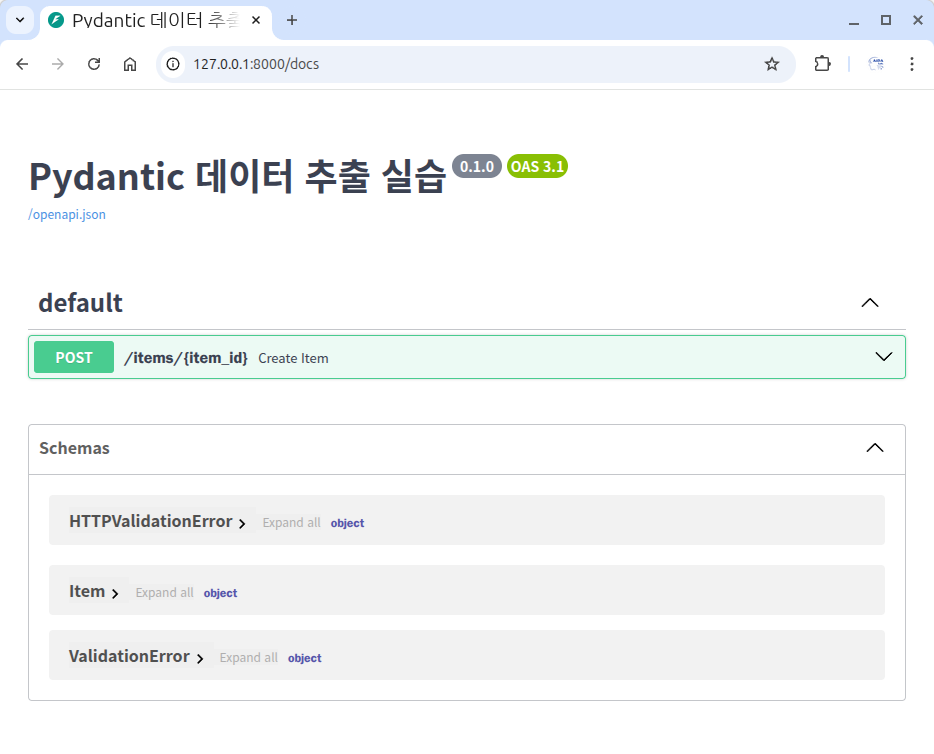
Task: Close the Pydantic docs tab
Action: [x=256, y=20]
